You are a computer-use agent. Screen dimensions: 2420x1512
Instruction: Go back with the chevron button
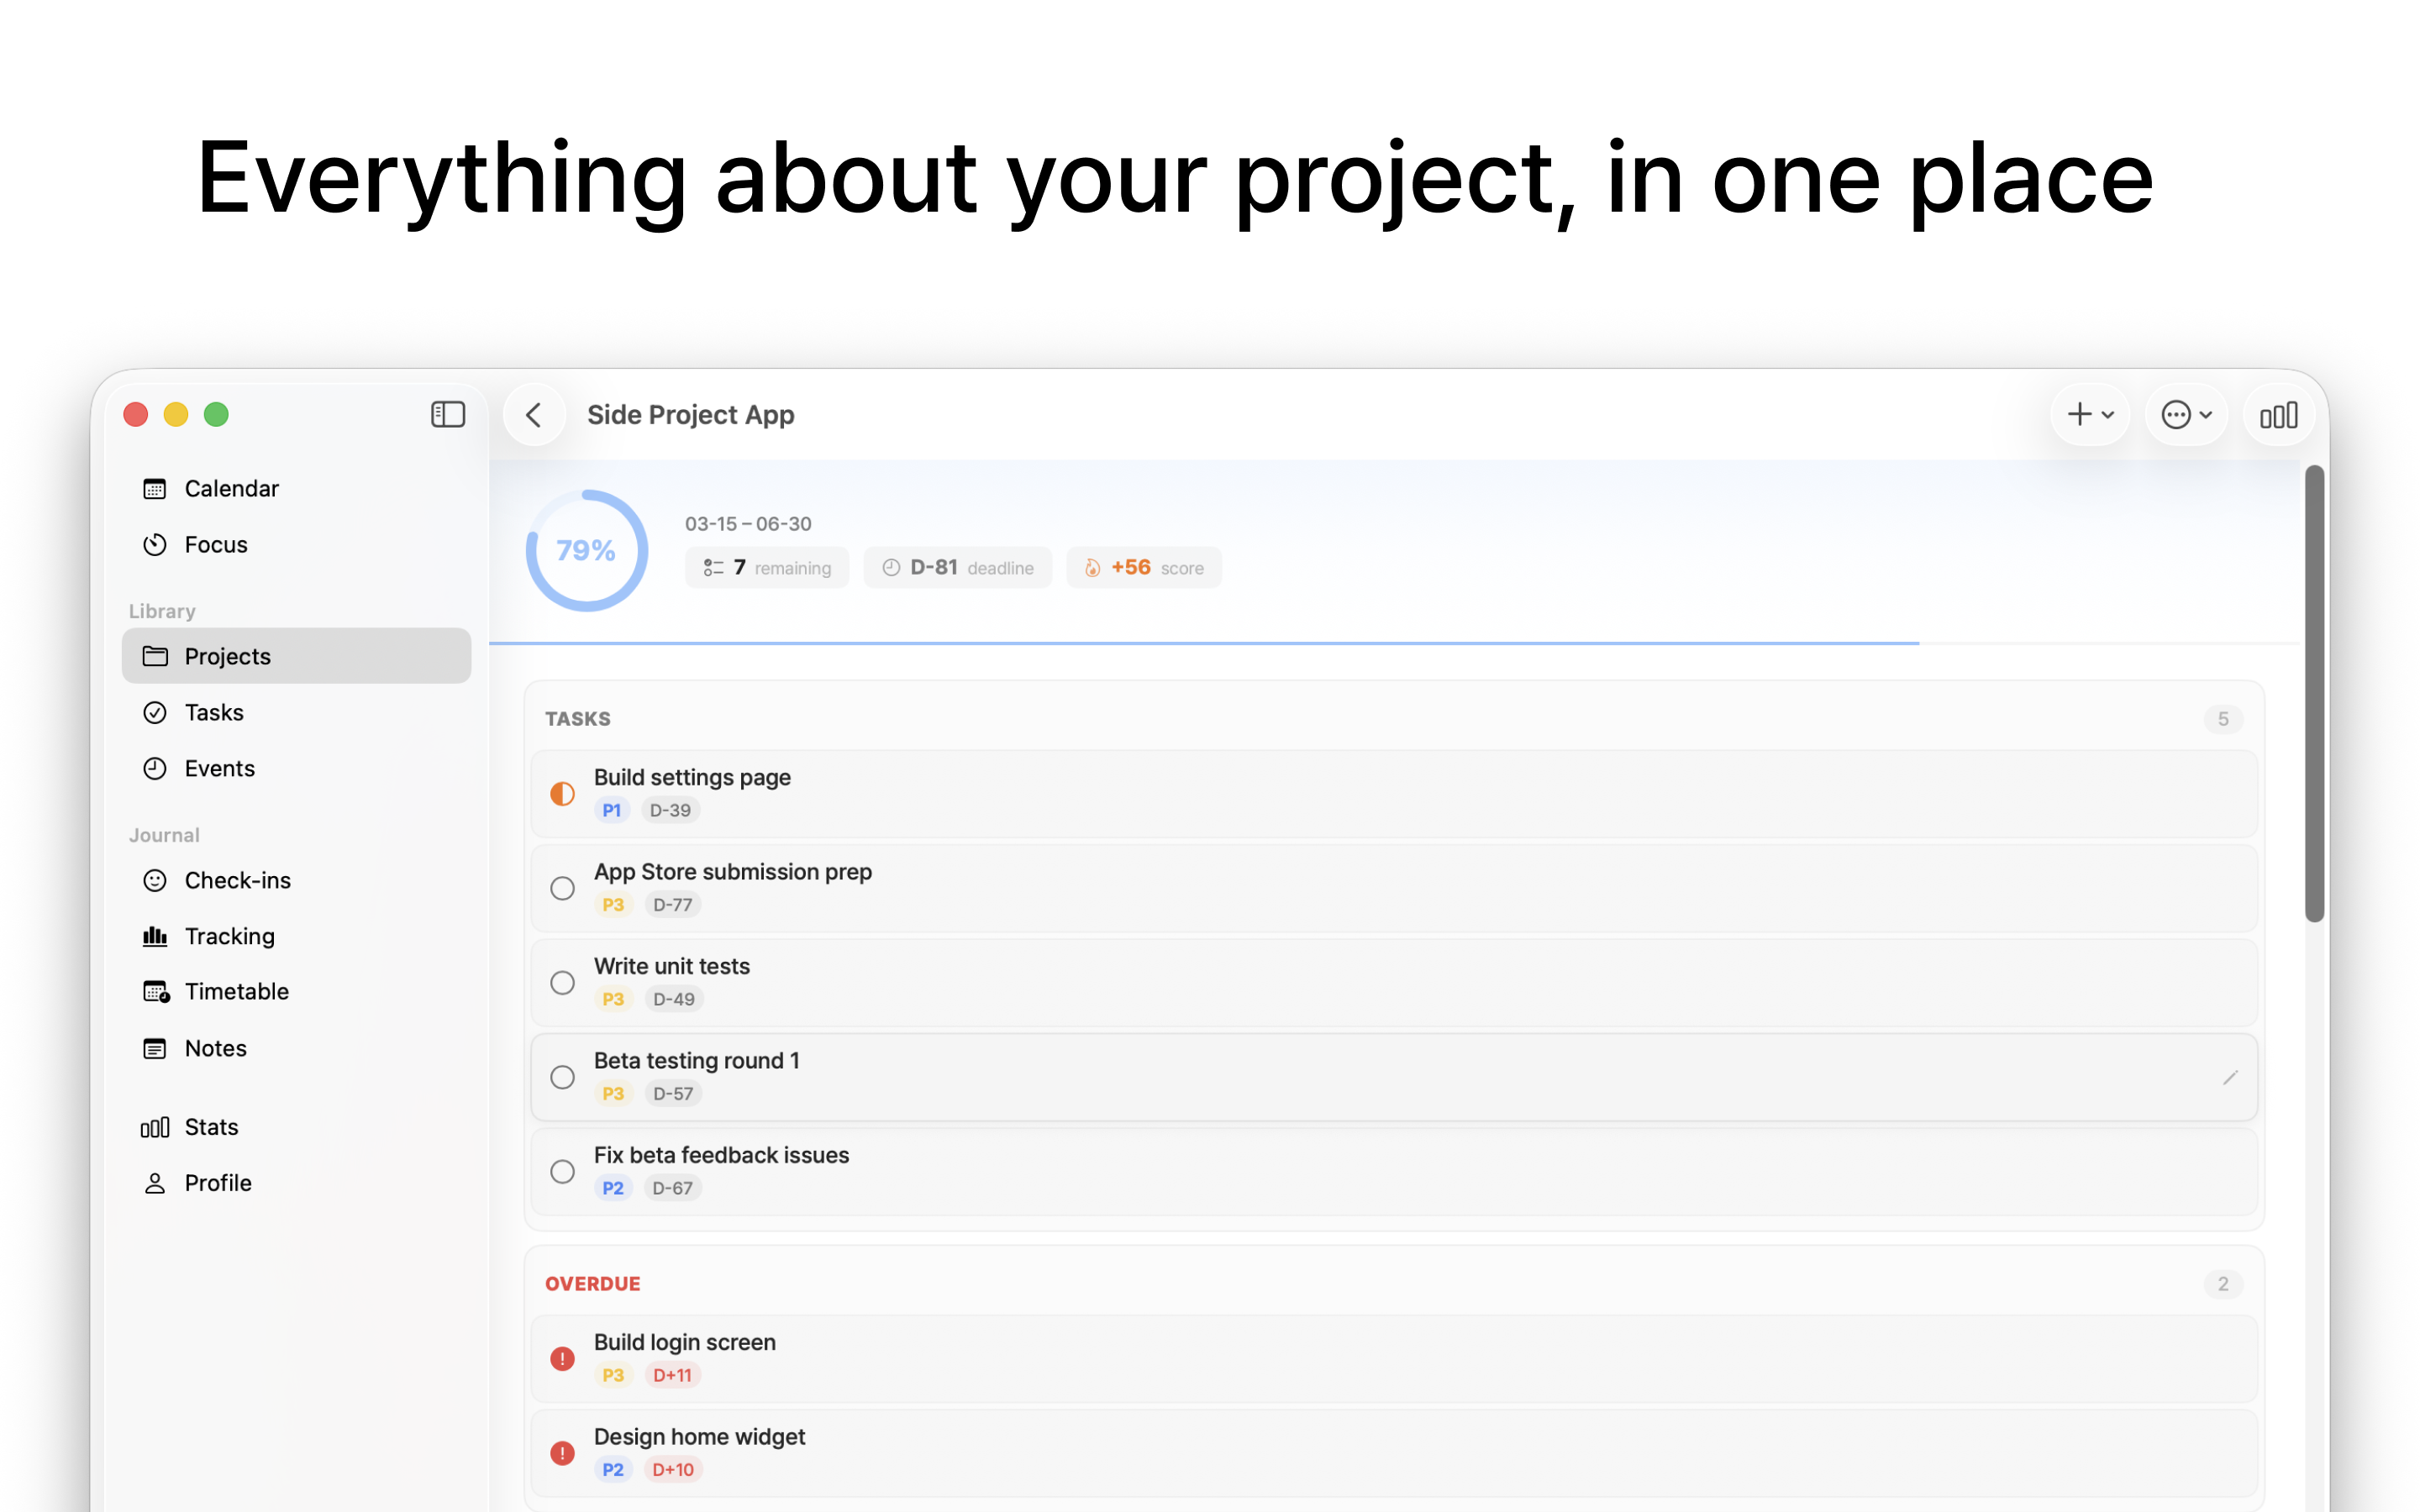pos(534,414)
